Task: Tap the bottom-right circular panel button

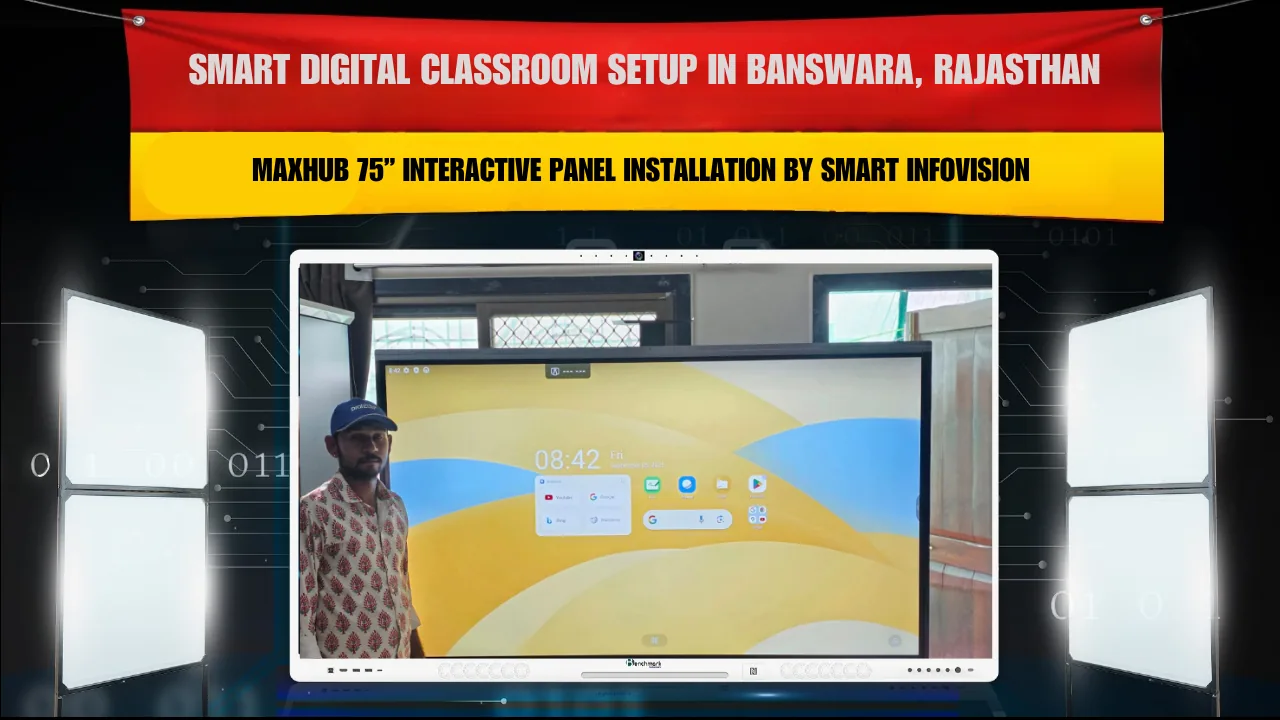Action: coord(895,640)
